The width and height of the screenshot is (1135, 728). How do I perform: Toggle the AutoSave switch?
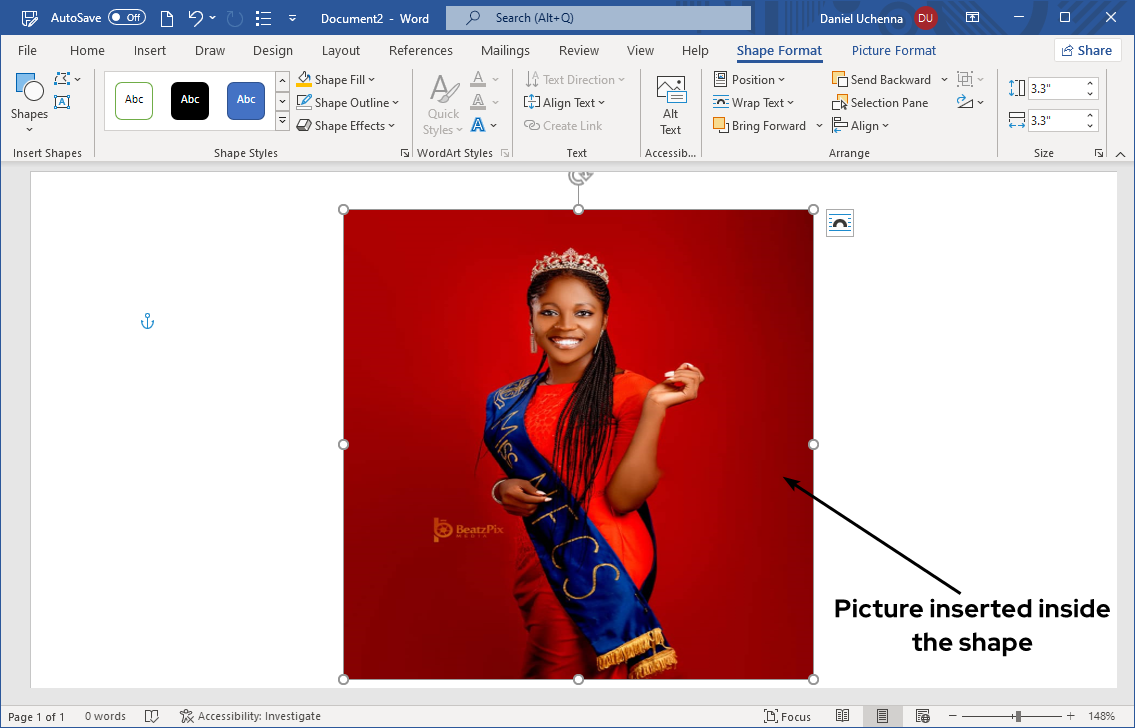pos(127,18)
